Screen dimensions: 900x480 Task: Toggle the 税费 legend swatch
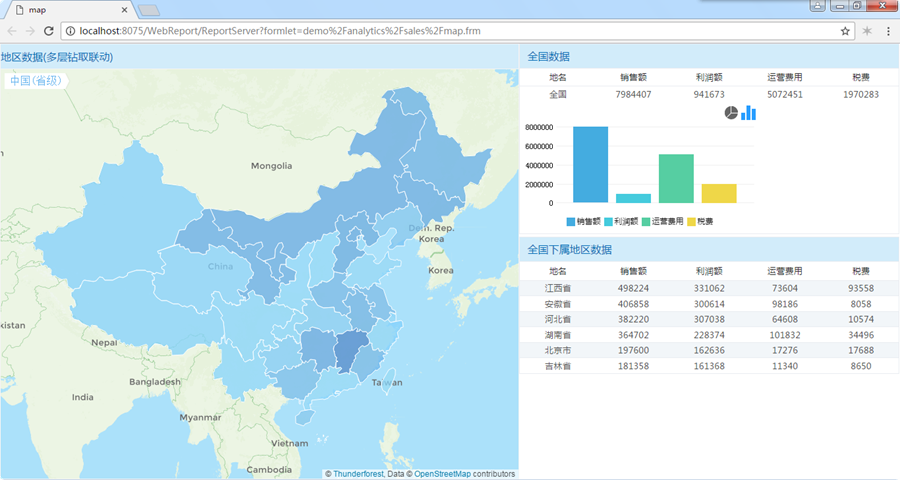691,222
